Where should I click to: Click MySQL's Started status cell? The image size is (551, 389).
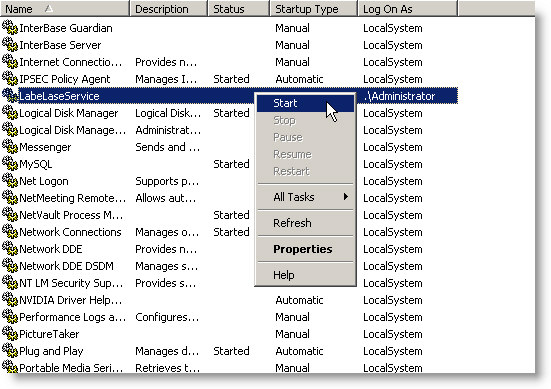pyautogui.click(x=231, y=164)
